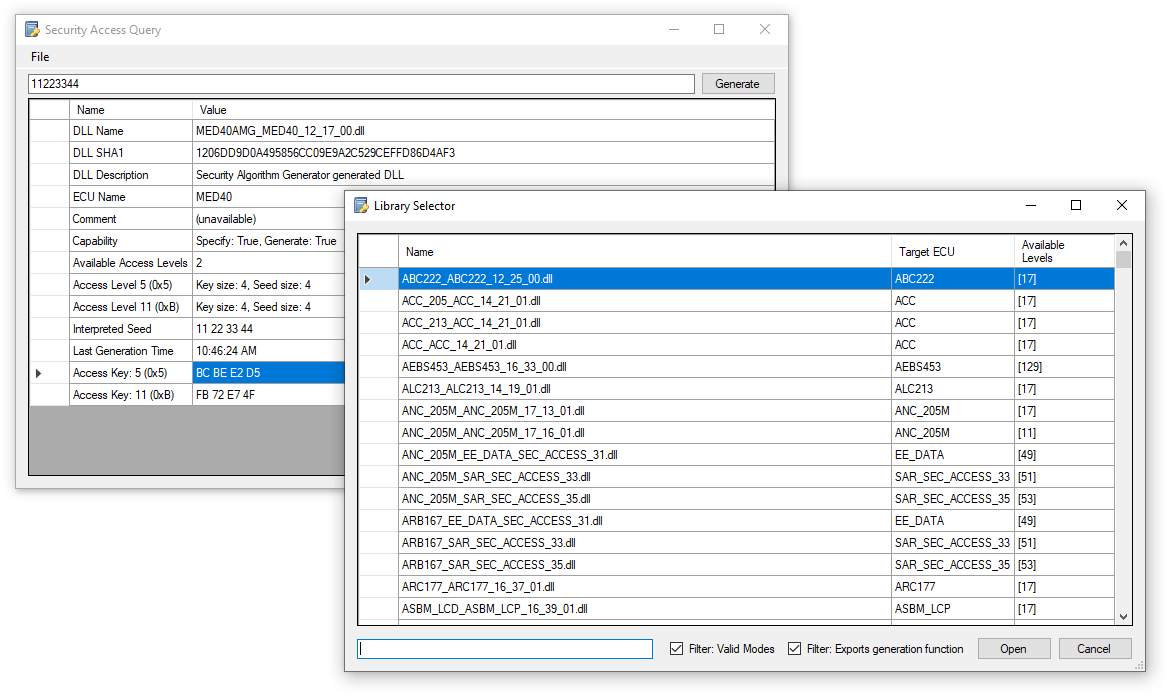1167x698 pixels.
Task: Enable the Filter: Valid Modes checkbox
Action: coord(678,648)
